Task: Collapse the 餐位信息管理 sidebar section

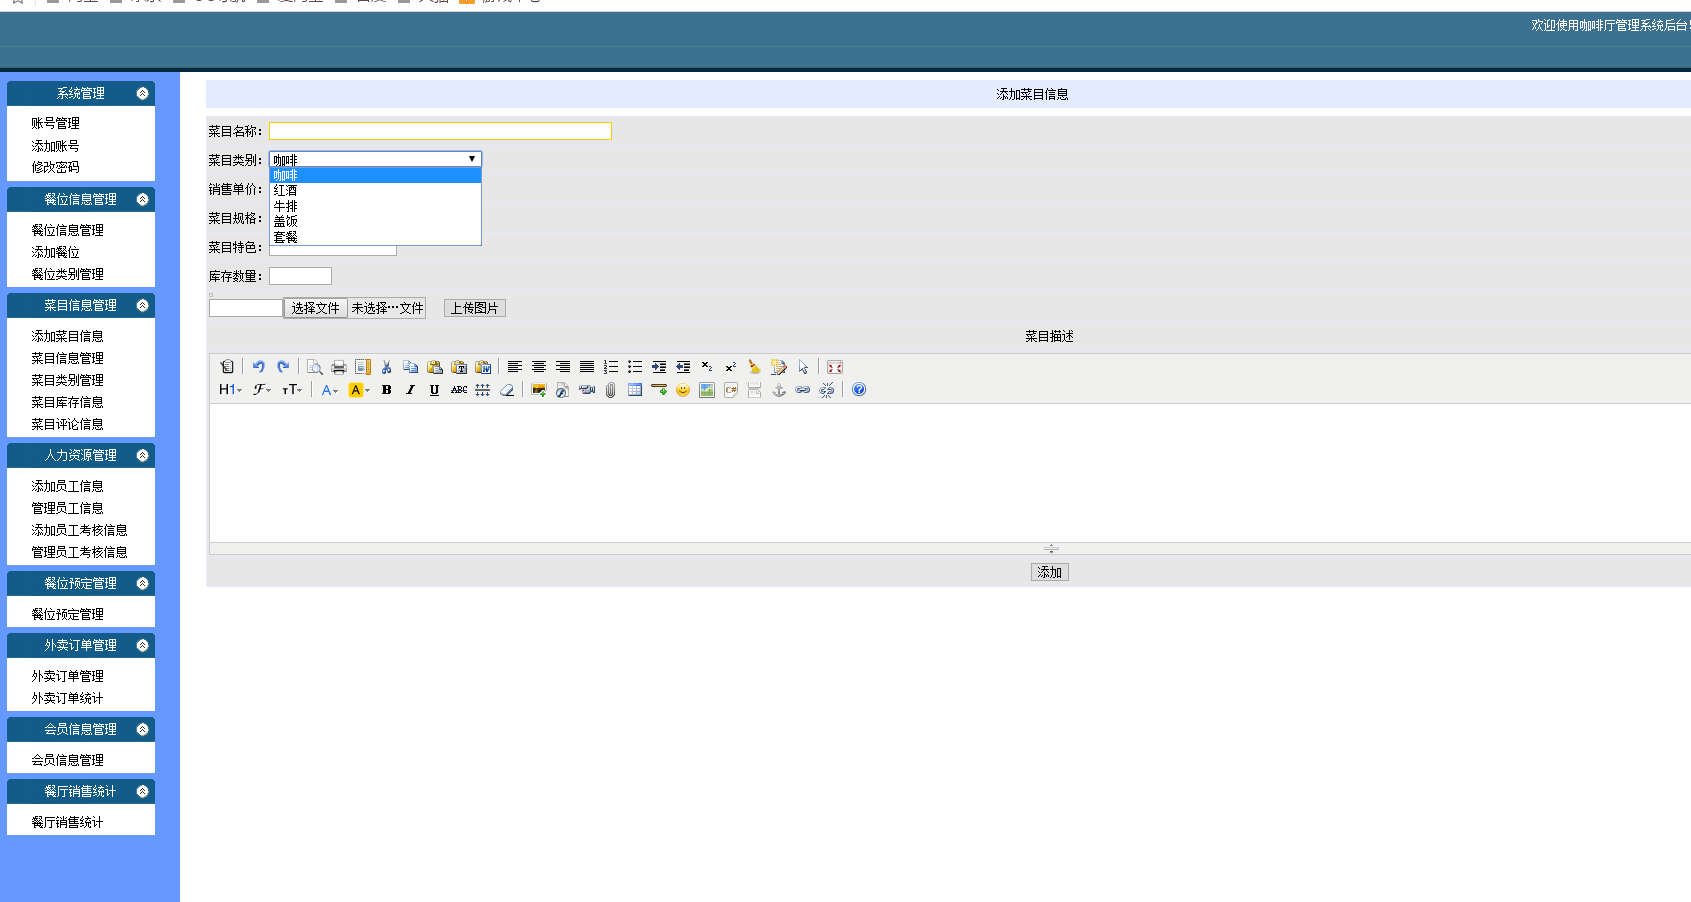Action: [143, 199]
